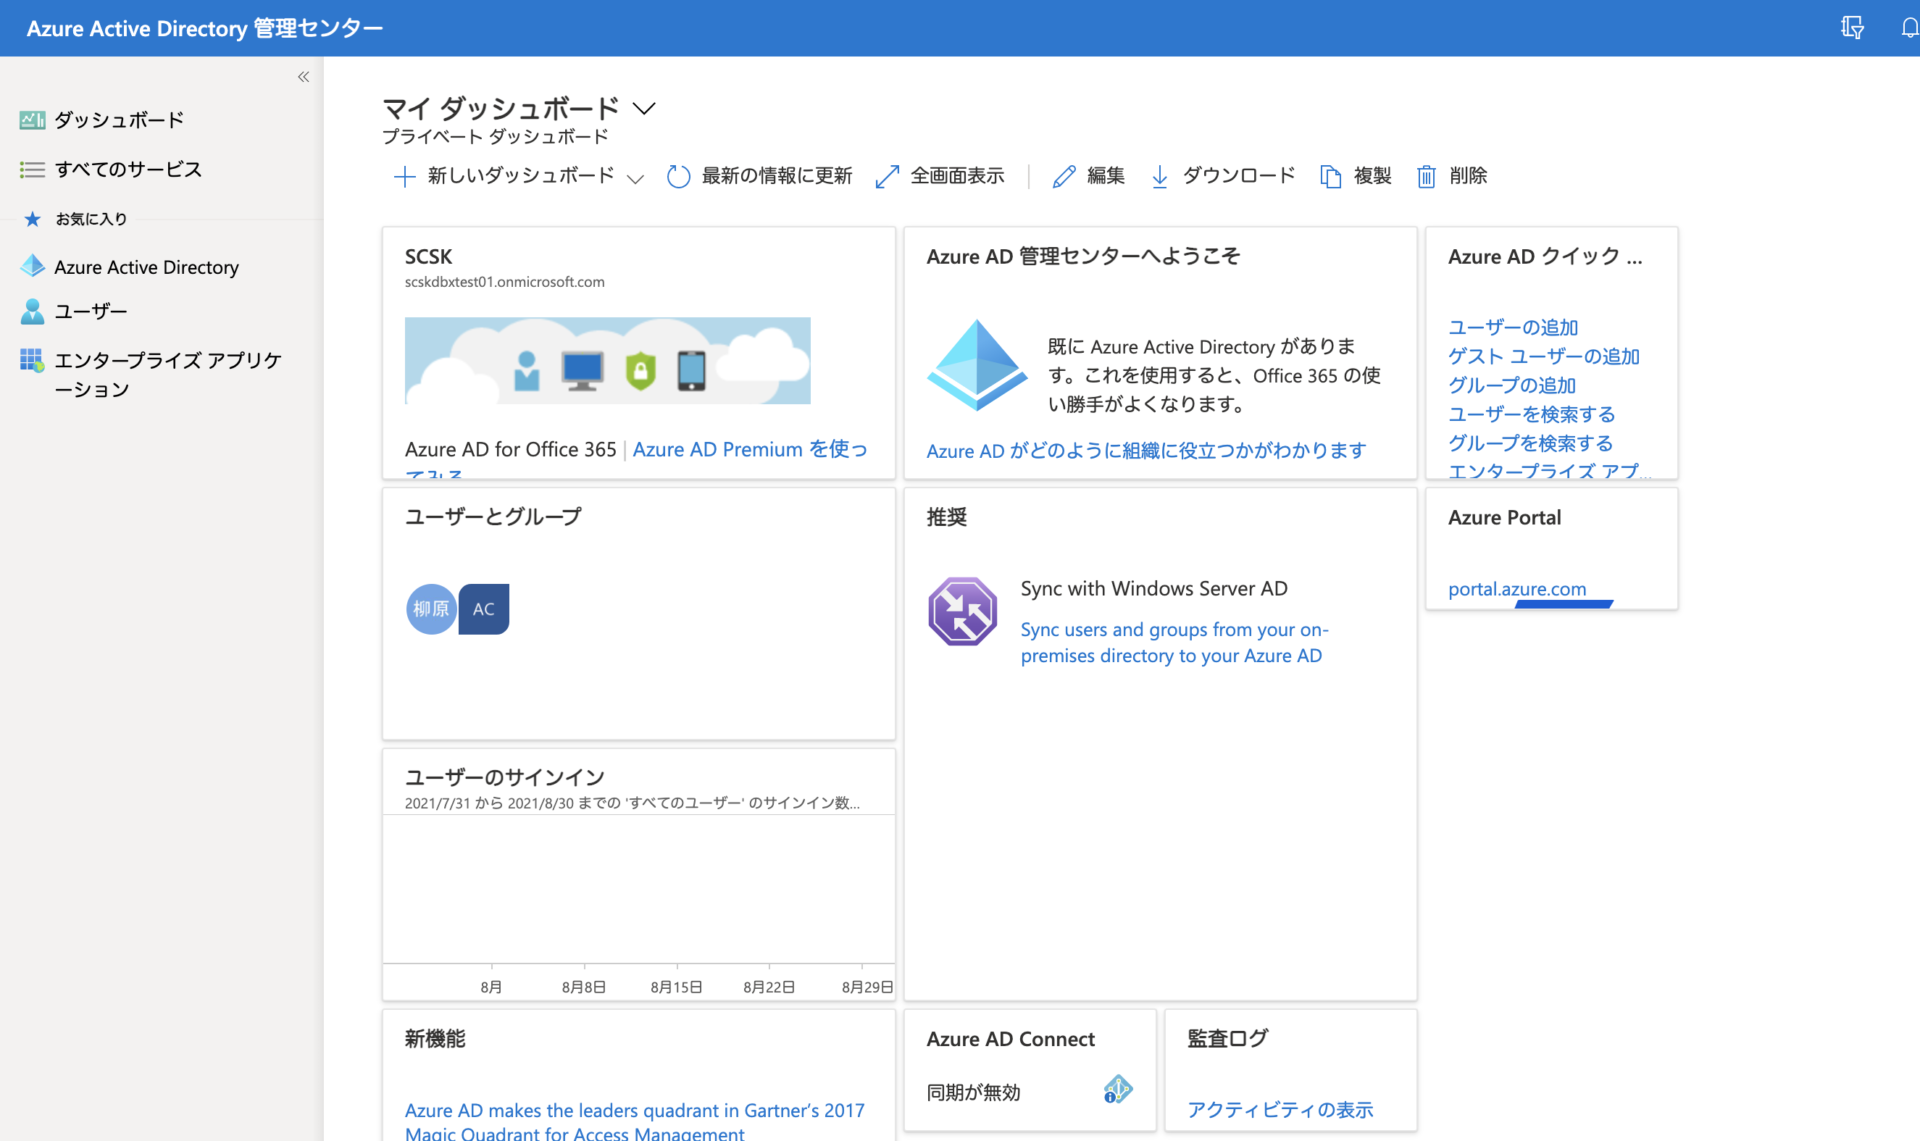Click the Azure AD Connect sync status icon
The height and width of the screenshot is (1141, 1920).
point(1117,1090)
